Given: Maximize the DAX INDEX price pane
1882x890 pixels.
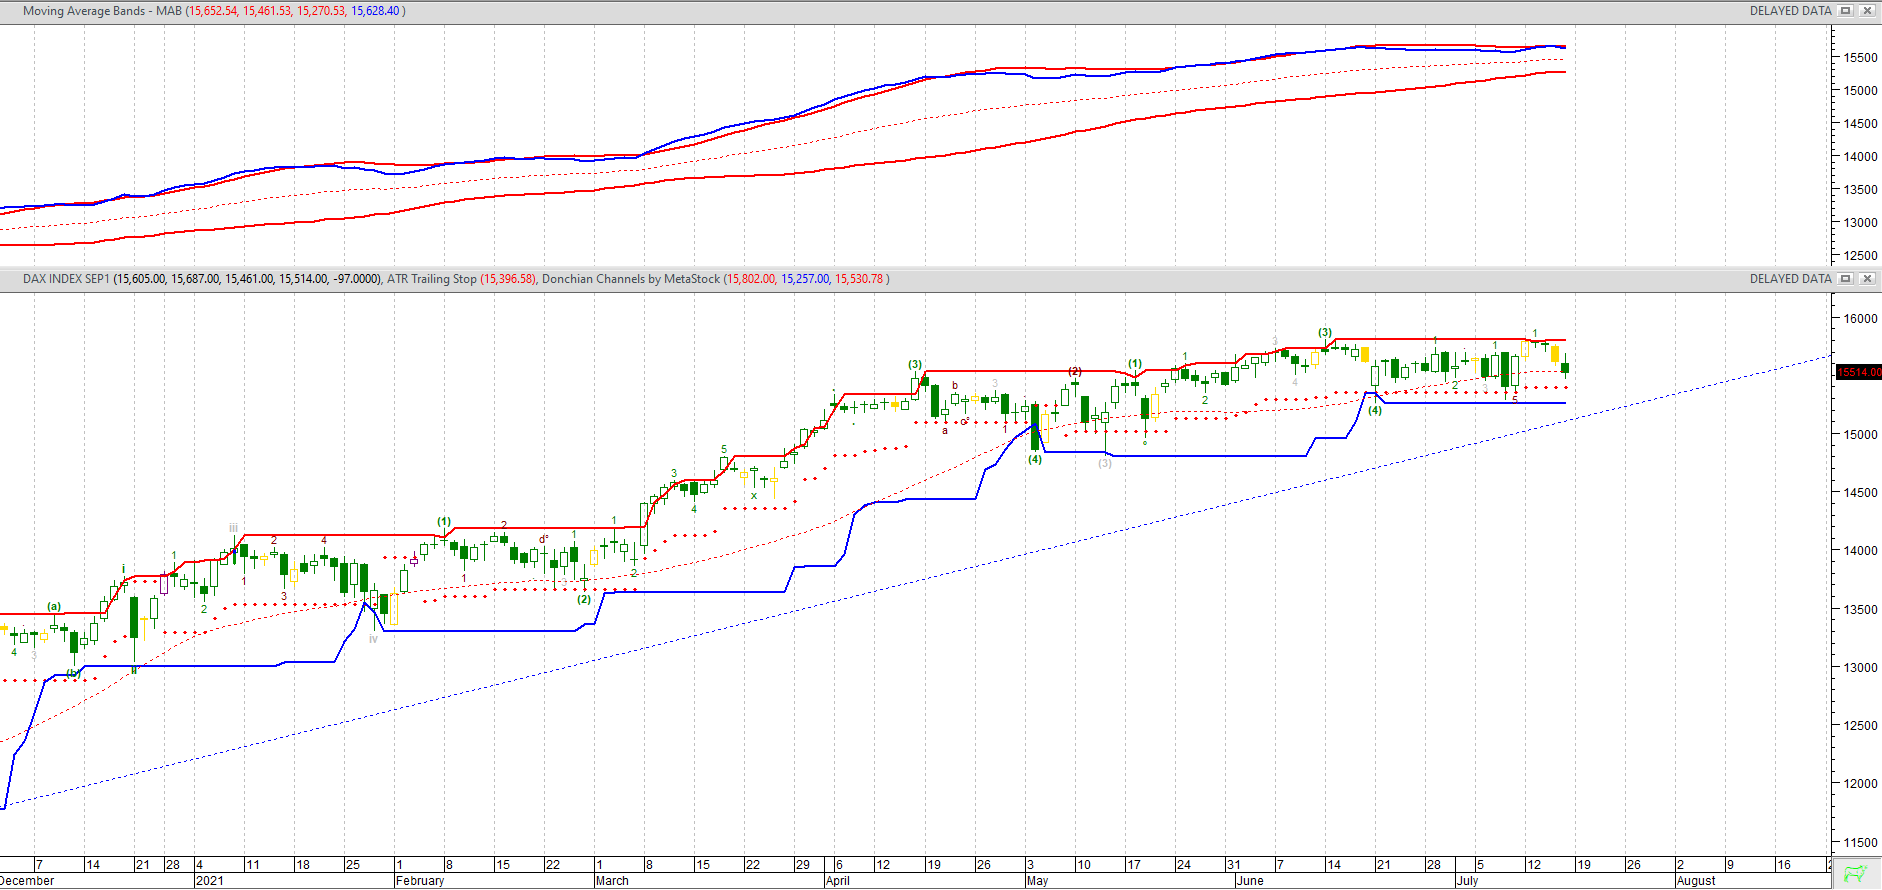Looking at the screenshot, I should [x=1846, y=279].
